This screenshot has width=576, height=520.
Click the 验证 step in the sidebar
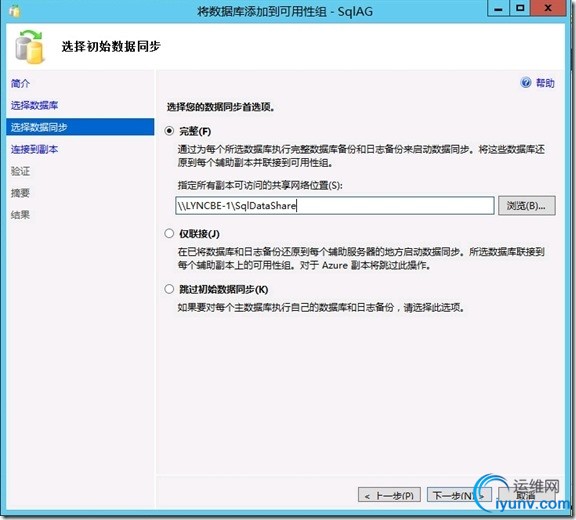coord(20,171)
